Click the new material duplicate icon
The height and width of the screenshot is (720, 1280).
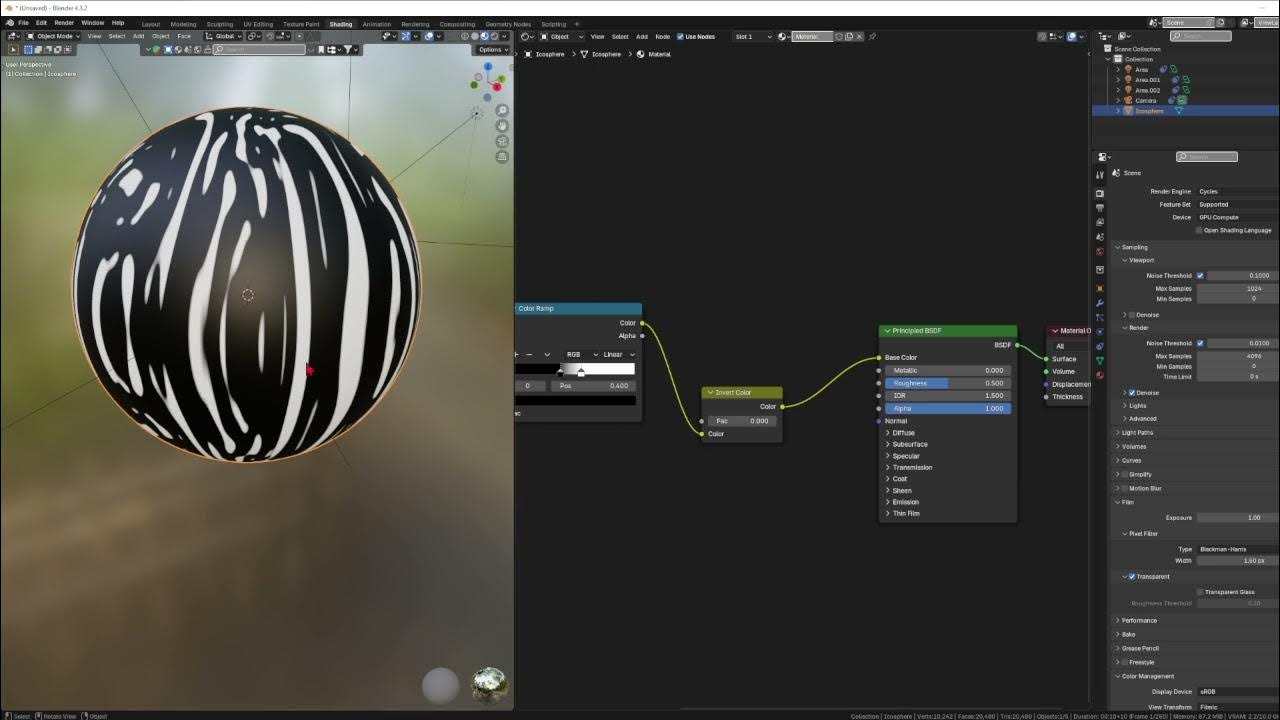tap(849, 36)
